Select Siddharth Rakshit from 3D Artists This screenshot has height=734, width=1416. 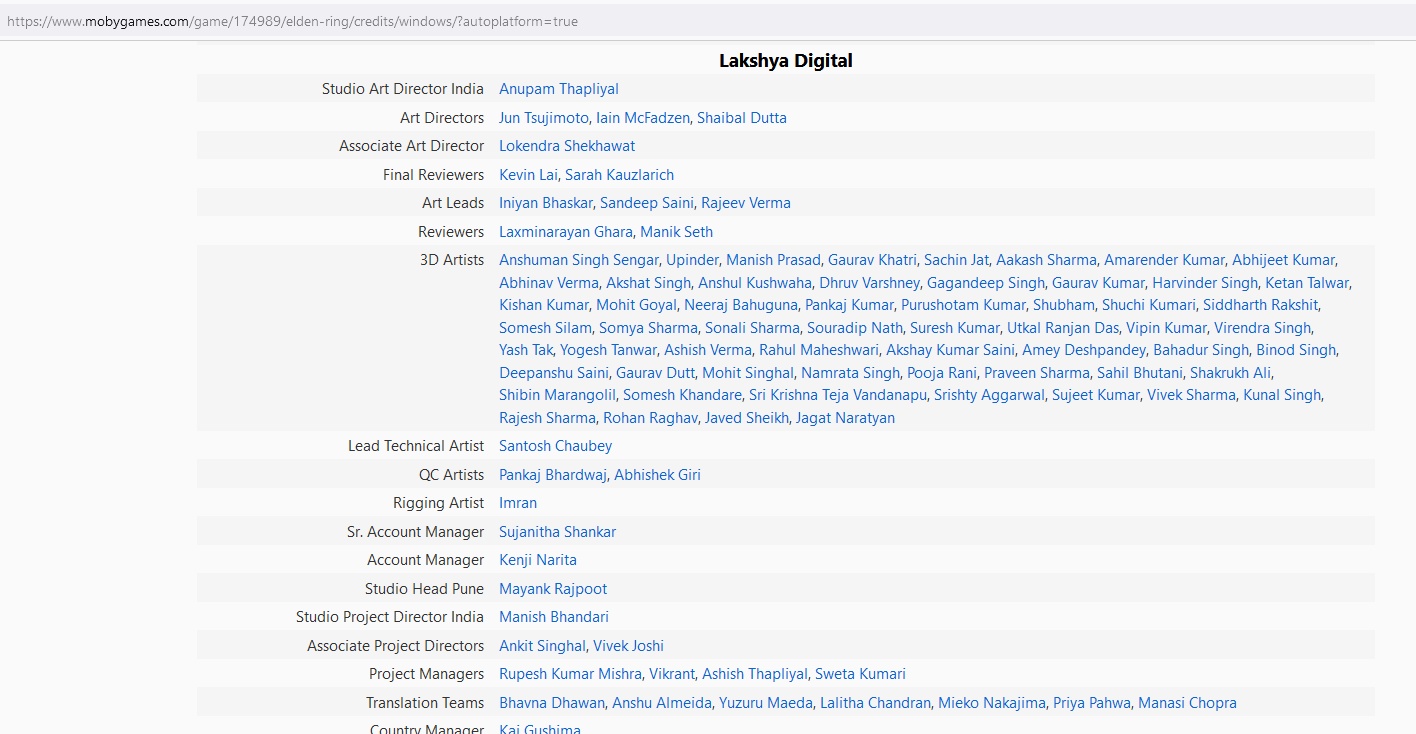1261,305
